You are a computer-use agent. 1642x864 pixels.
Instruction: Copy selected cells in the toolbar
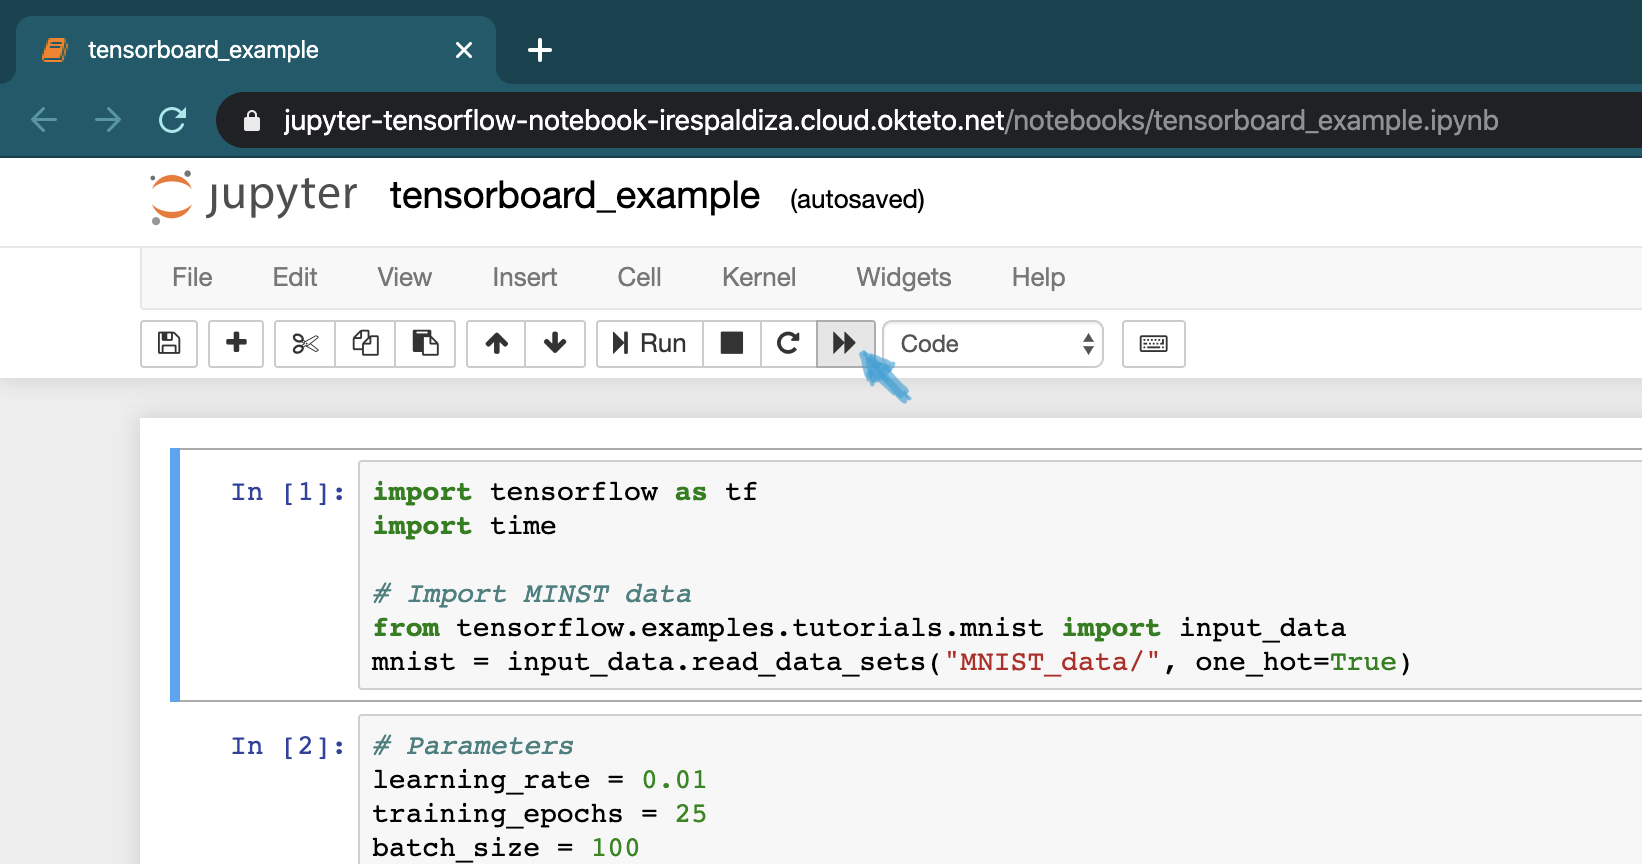pos(365,344)
